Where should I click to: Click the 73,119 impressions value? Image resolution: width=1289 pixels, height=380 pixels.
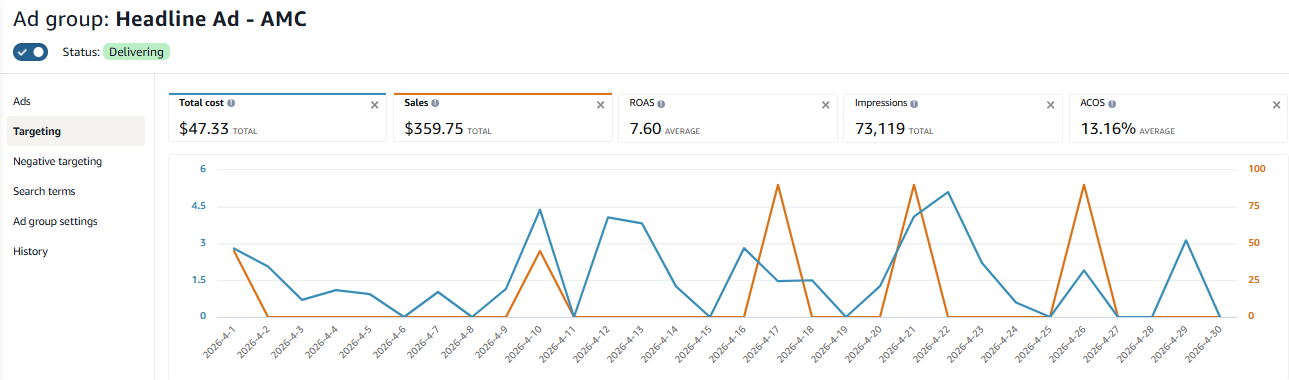coord(881,128)
